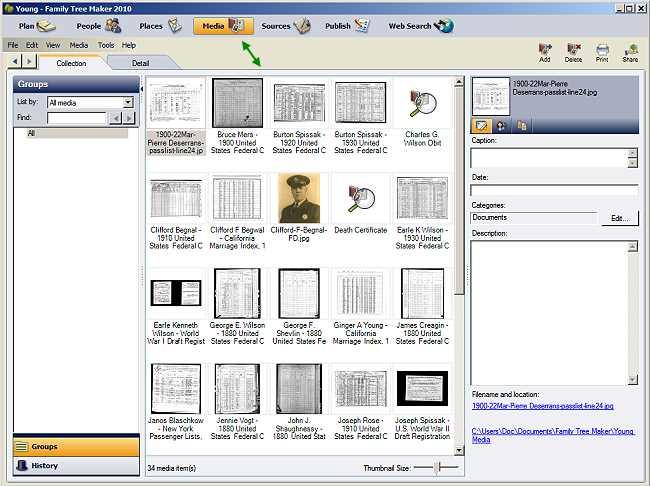Select the Burton Spissak 1930 census thumbnail
Screen dimensions: 650x486
(361, 102)
